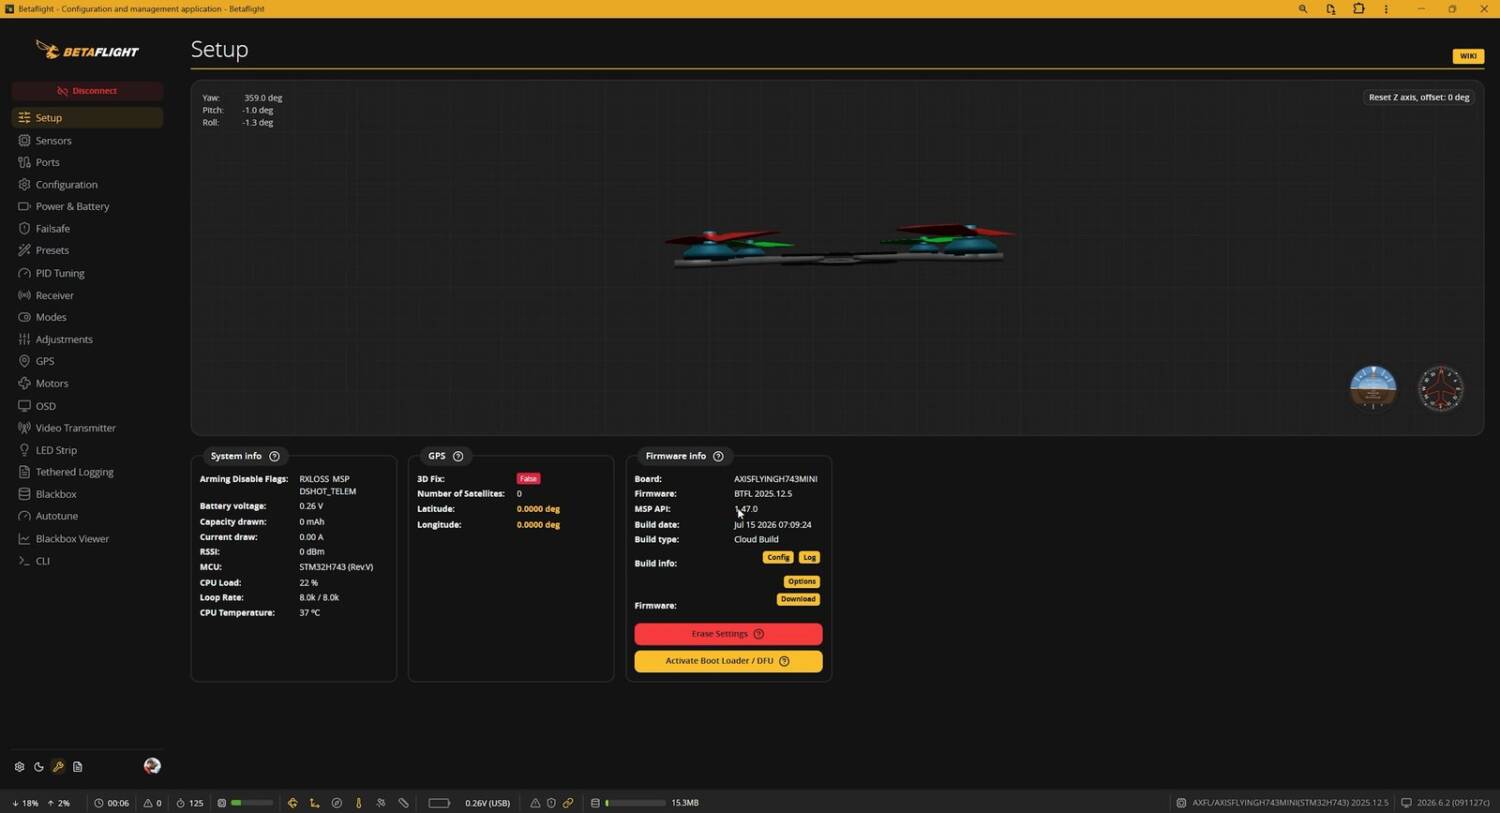Viewport: 1500px width, 813px height.
Task: Open the extensions puzzle icon in title bar
Action: 1358,9
